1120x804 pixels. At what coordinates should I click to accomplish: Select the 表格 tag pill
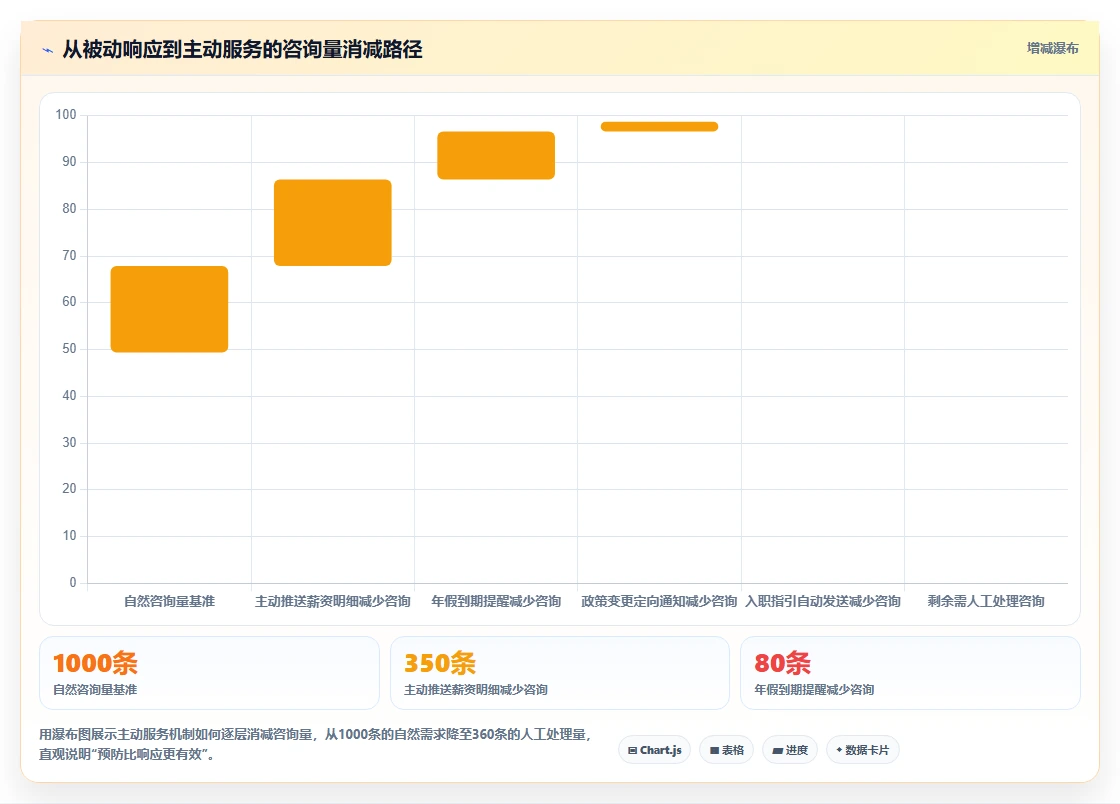coord(726,750)
